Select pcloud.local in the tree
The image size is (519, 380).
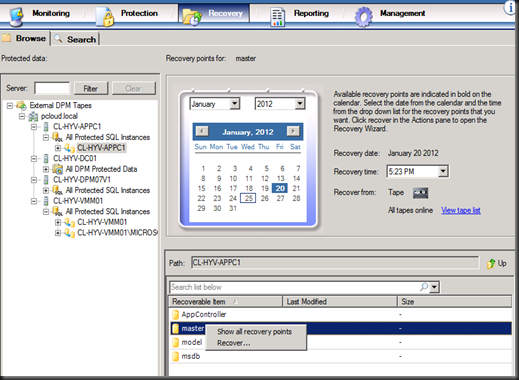pos(59,116)
